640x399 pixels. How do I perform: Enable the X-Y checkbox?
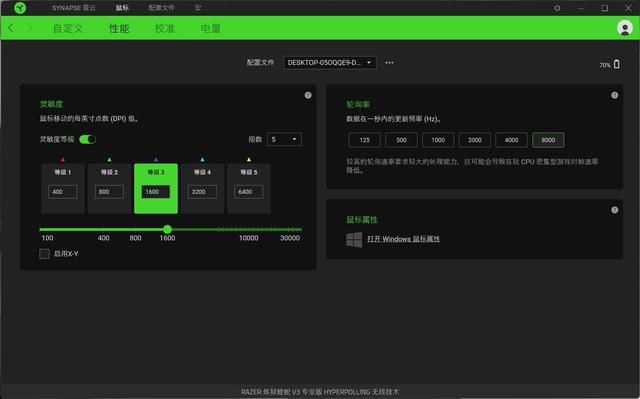point(44,254)
